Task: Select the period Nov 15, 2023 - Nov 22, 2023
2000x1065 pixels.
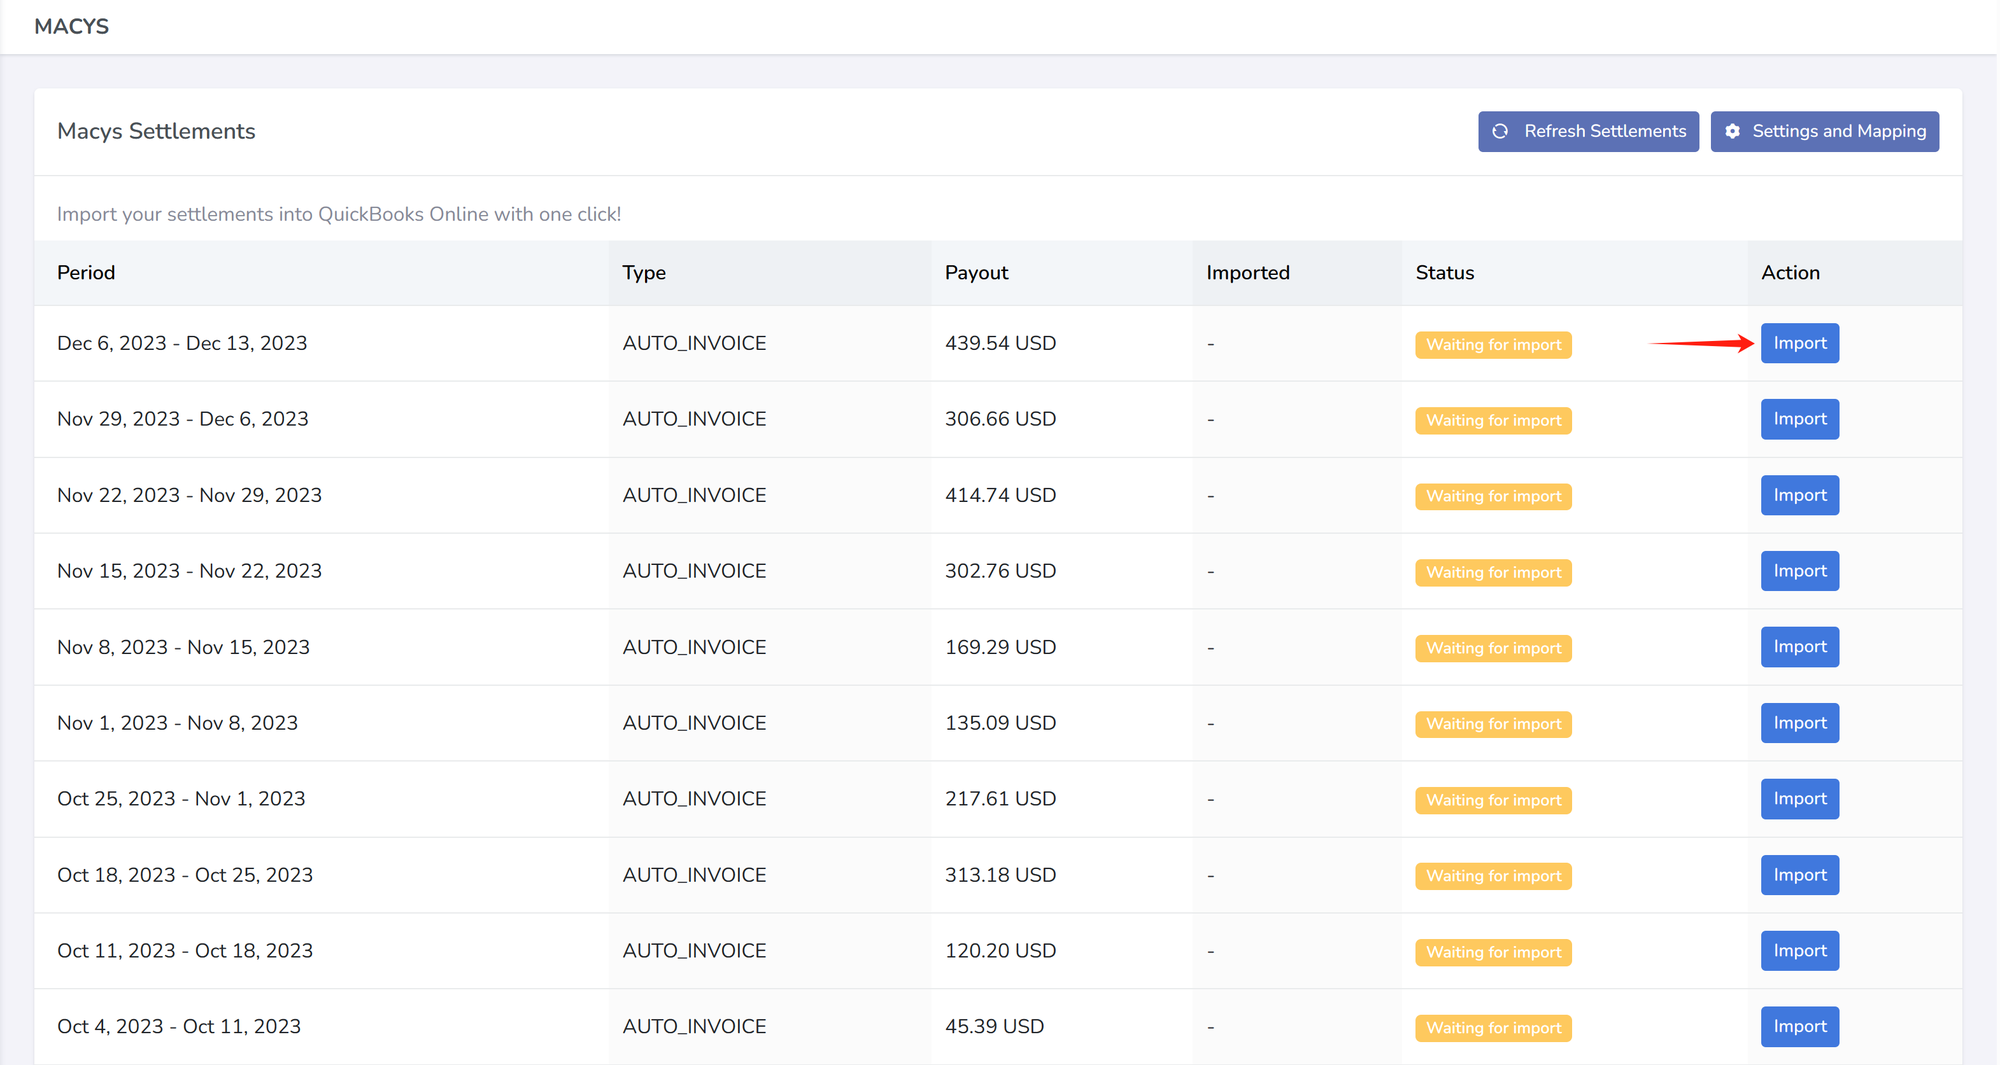Action: pyautogui.click(x=189, y=571)
